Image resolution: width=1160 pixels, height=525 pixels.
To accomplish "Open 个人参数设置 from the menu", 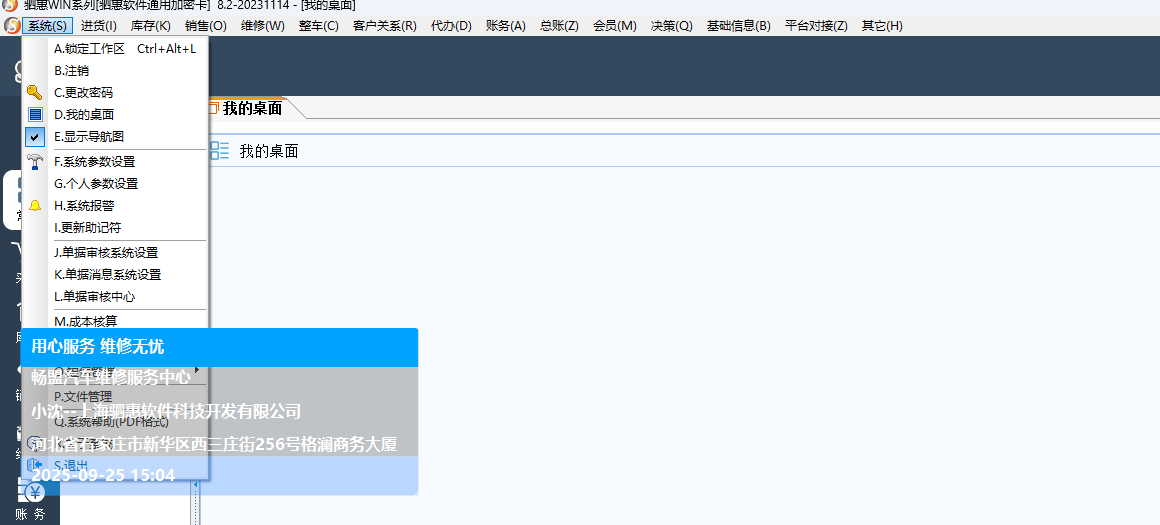I will 96,184.
